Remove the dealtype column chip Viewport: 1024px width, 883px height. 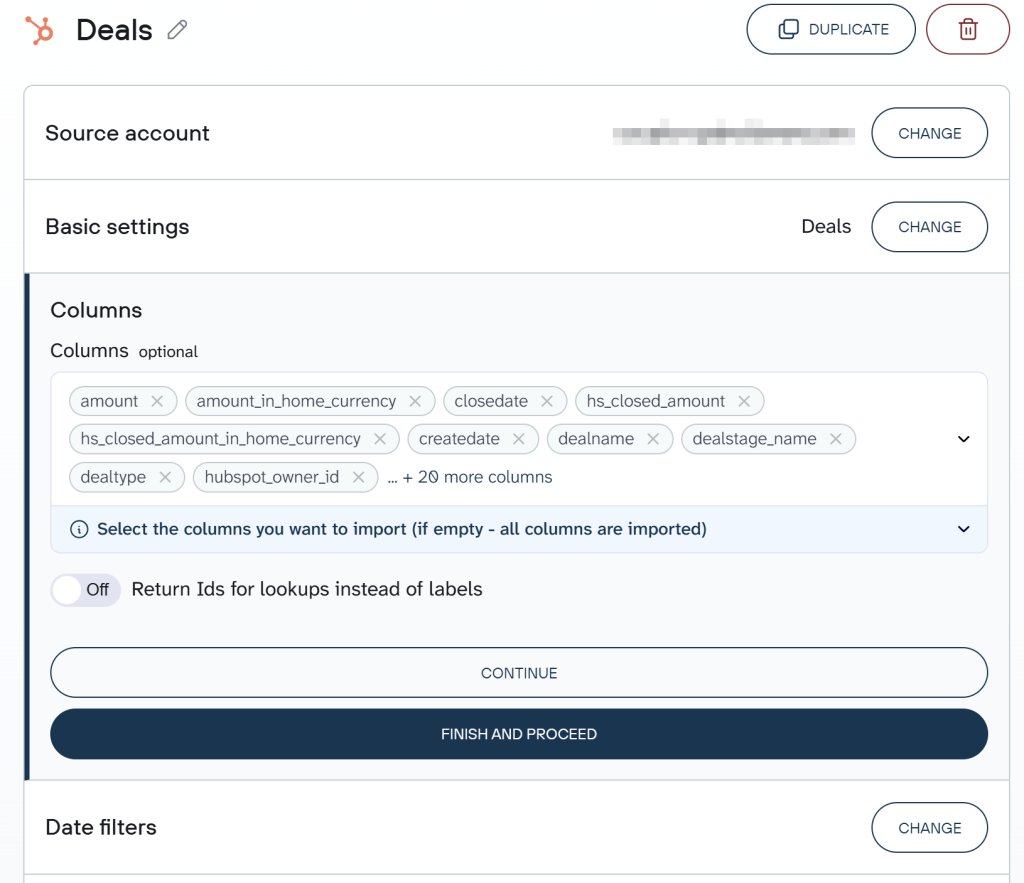tap(166, 477)
